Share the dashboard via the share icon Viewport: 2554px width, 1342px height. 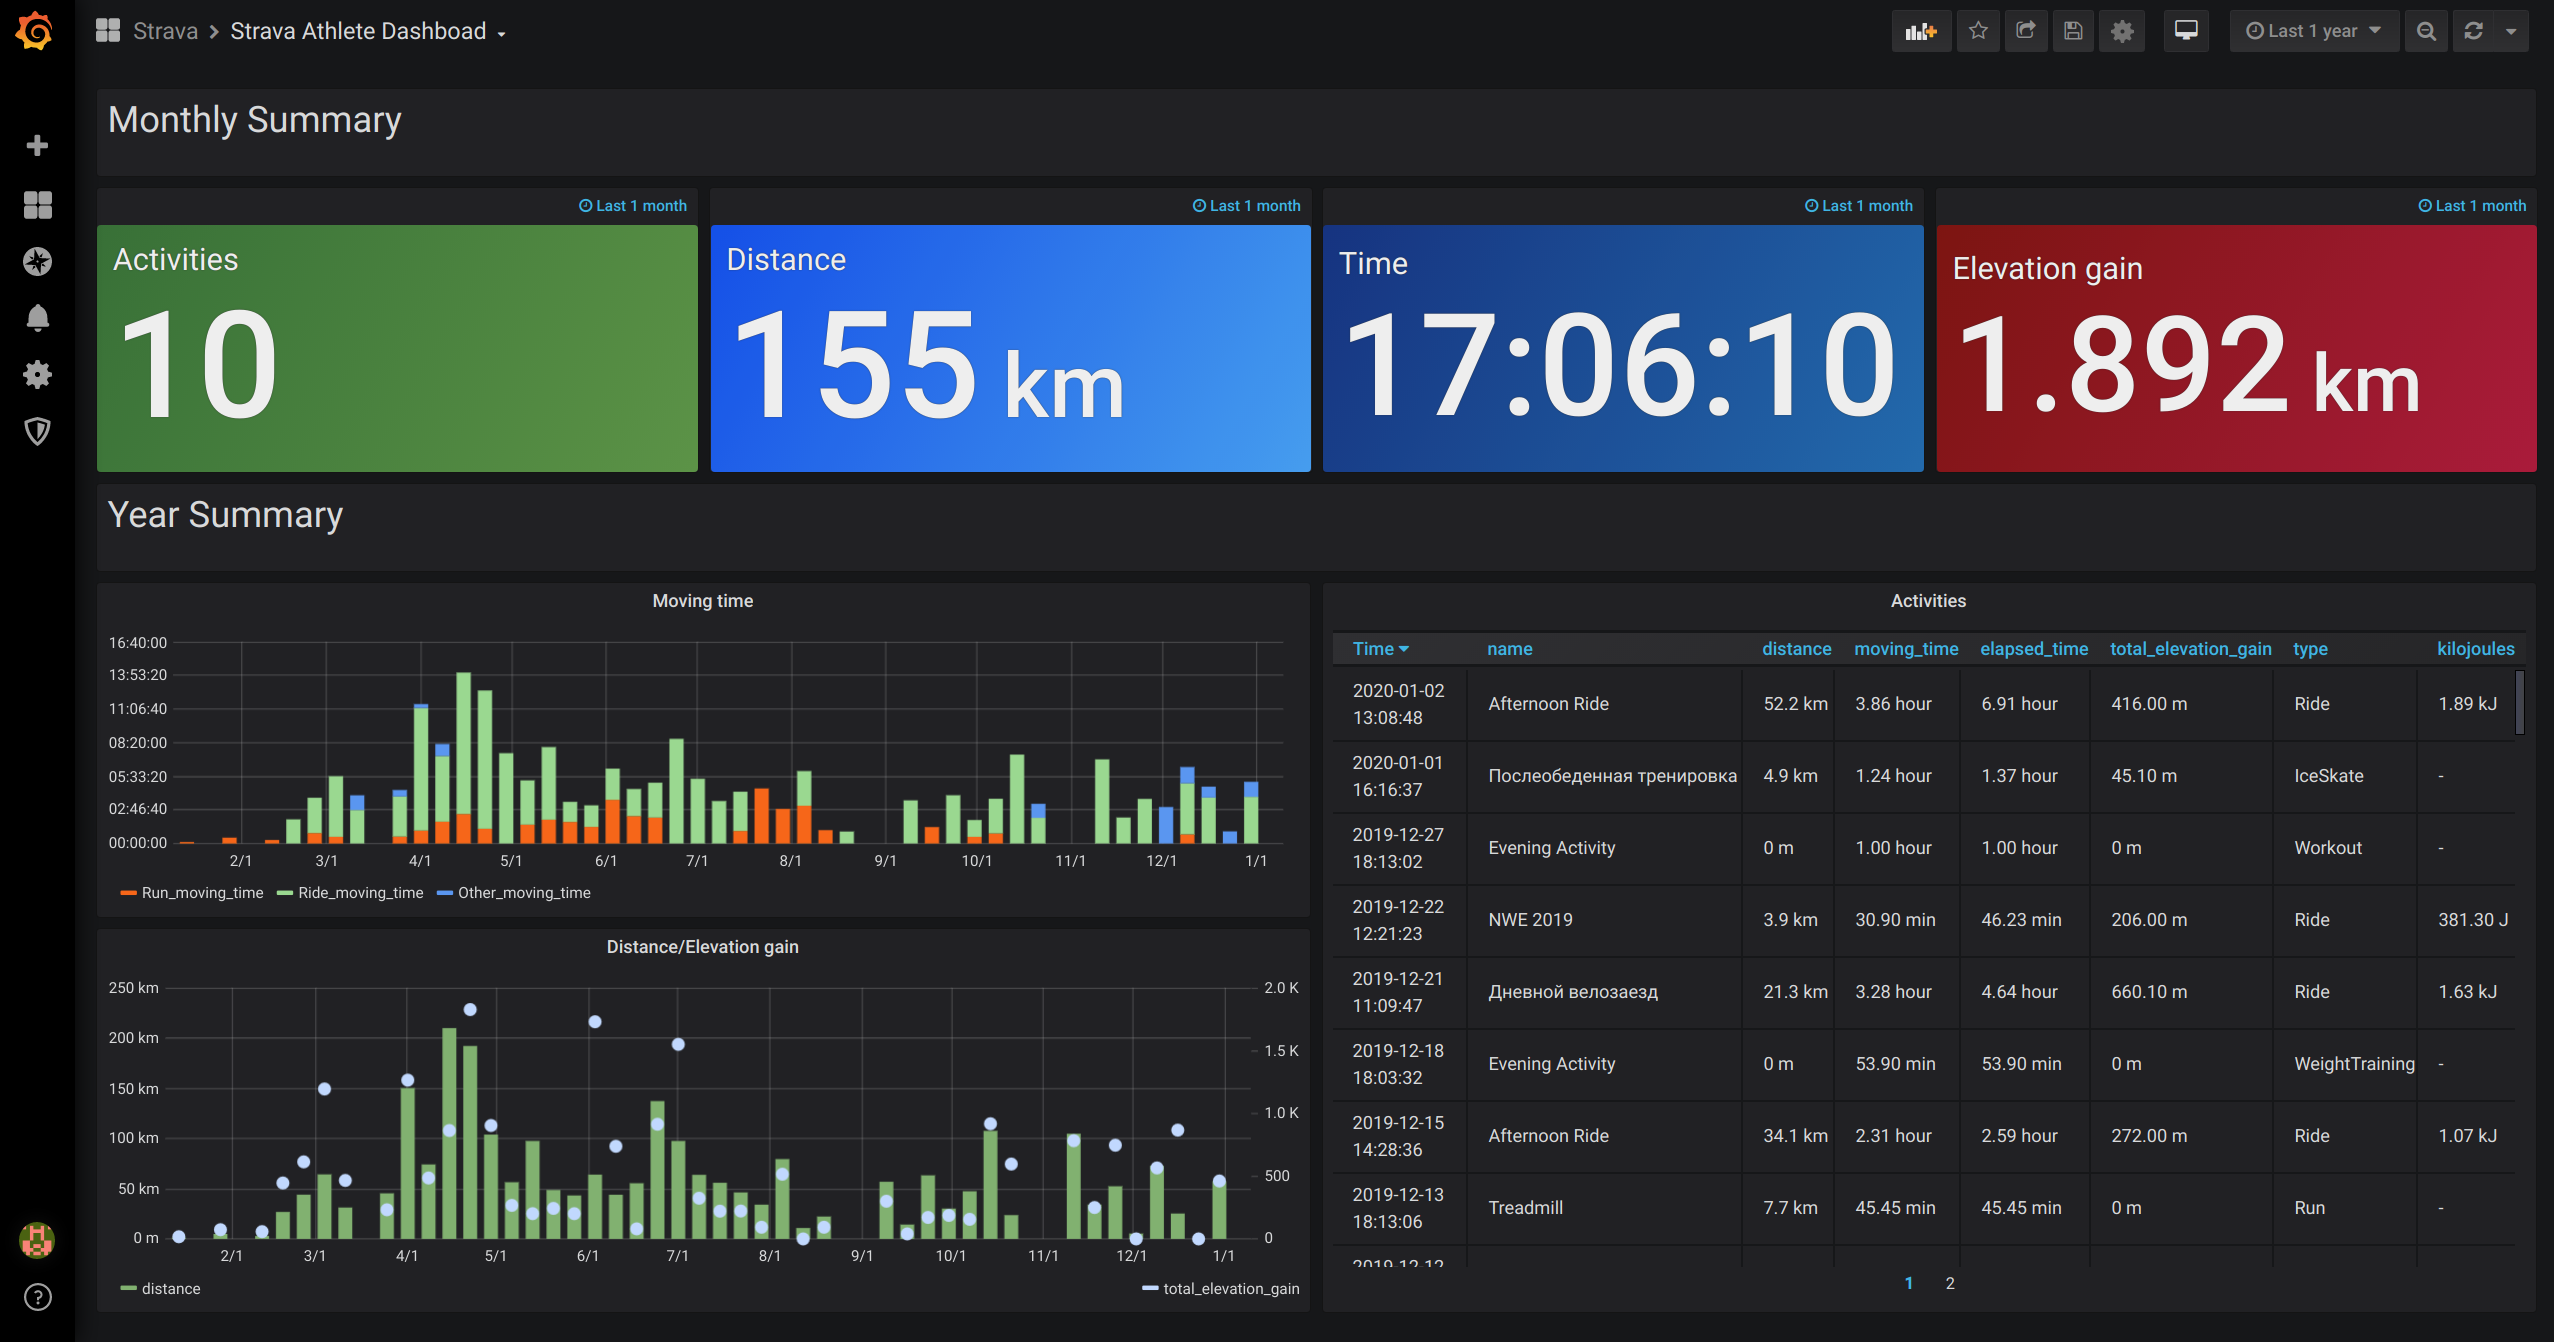tap(2026, 31)
